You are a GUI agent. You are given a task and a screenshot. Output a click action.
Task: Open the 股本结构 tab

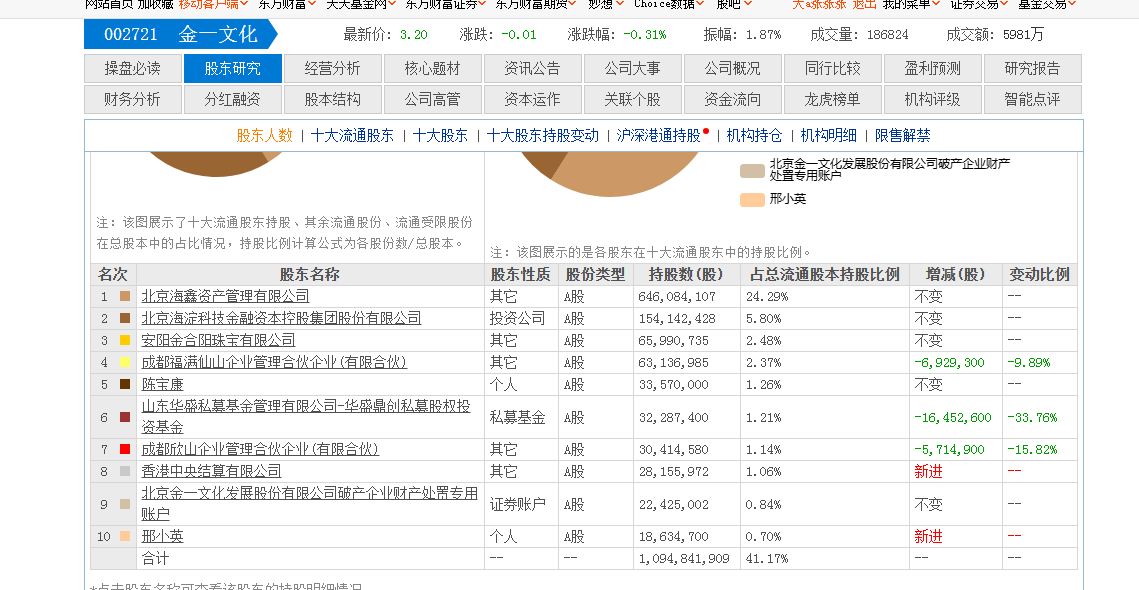(x=332, y=100)
